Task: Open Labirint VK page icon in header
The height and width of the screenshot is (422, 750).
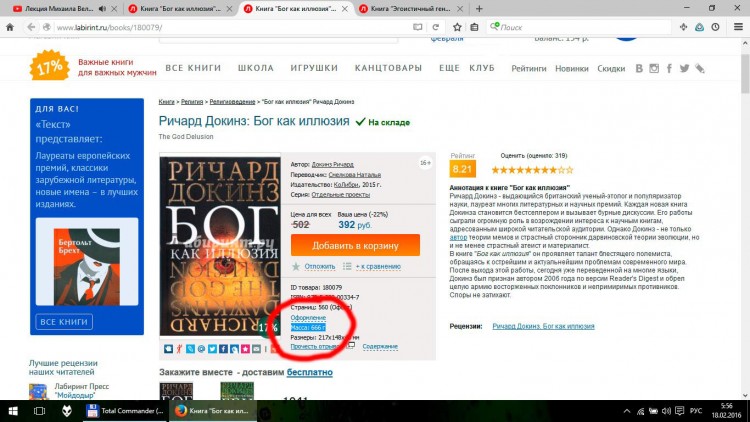Action: pos(639,68)
